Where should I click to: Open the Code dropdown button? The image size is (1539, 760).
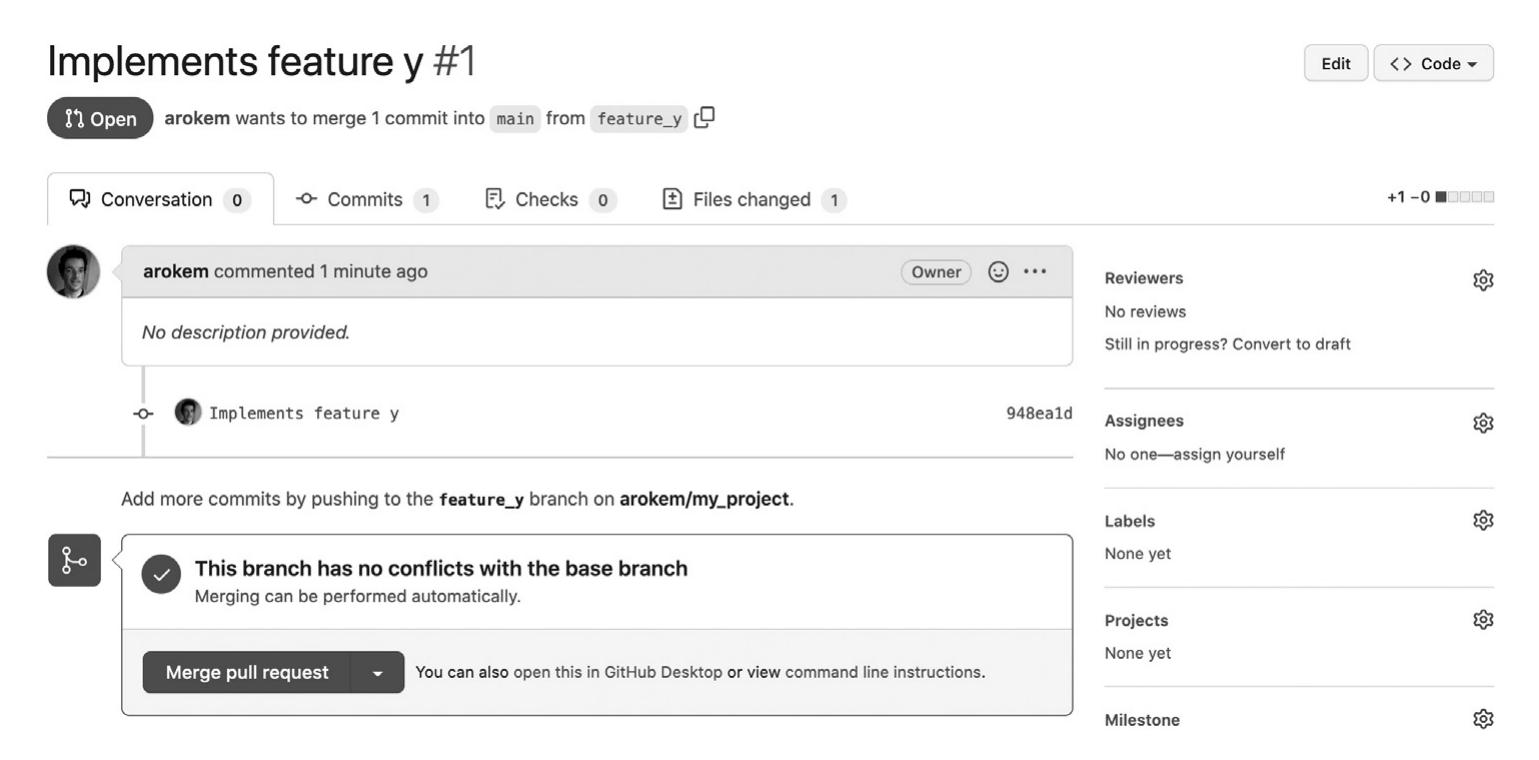pos(1433,64)
